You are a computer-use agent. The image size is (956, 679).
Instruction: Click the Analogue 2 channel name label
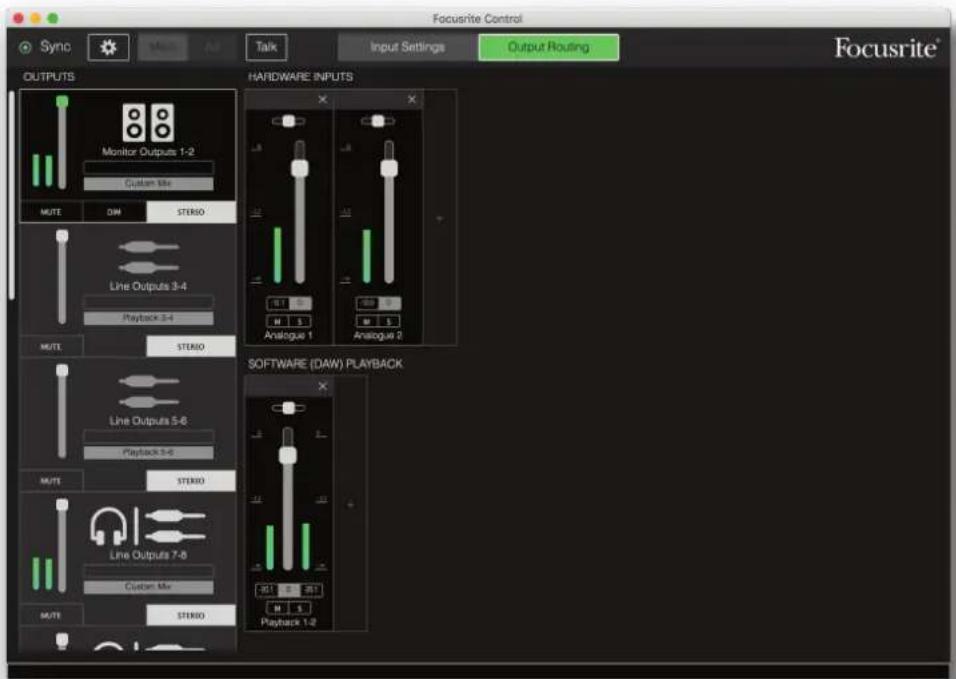click(x=377, y=336)
